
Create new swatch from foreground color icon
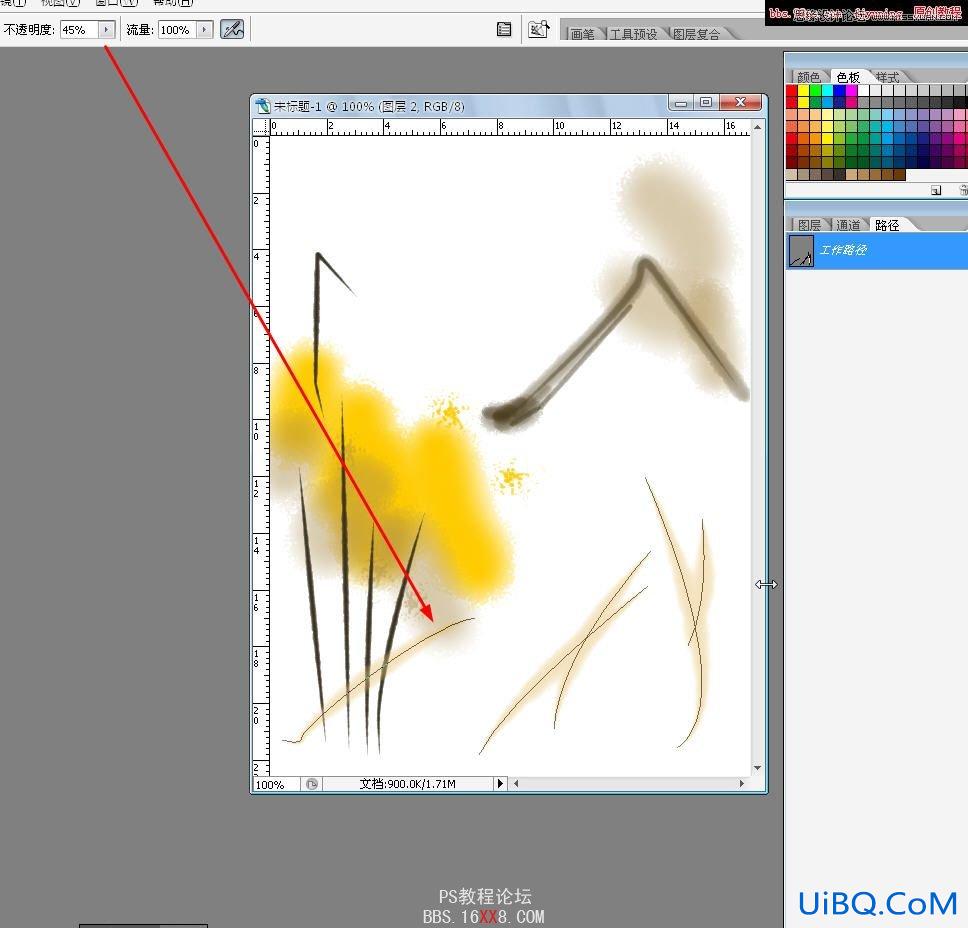(937, 190)
